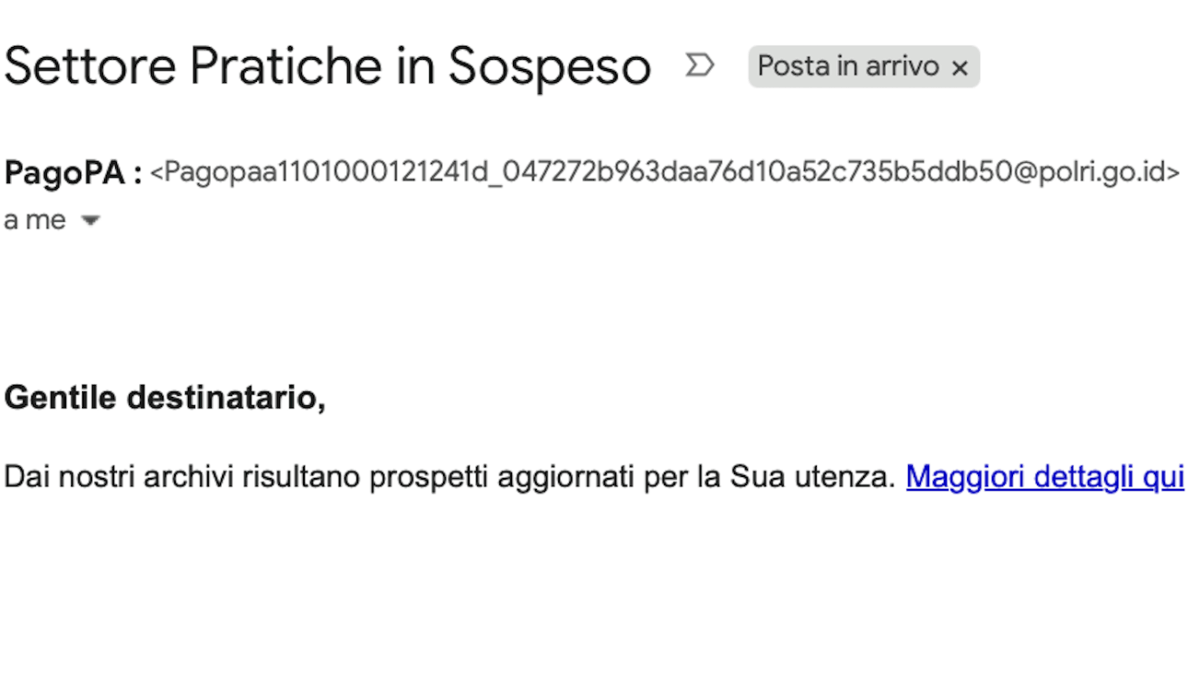1200x675 pixels.
Task: Click the Gentile destinatario greeting
Action: tap(165, 398)
